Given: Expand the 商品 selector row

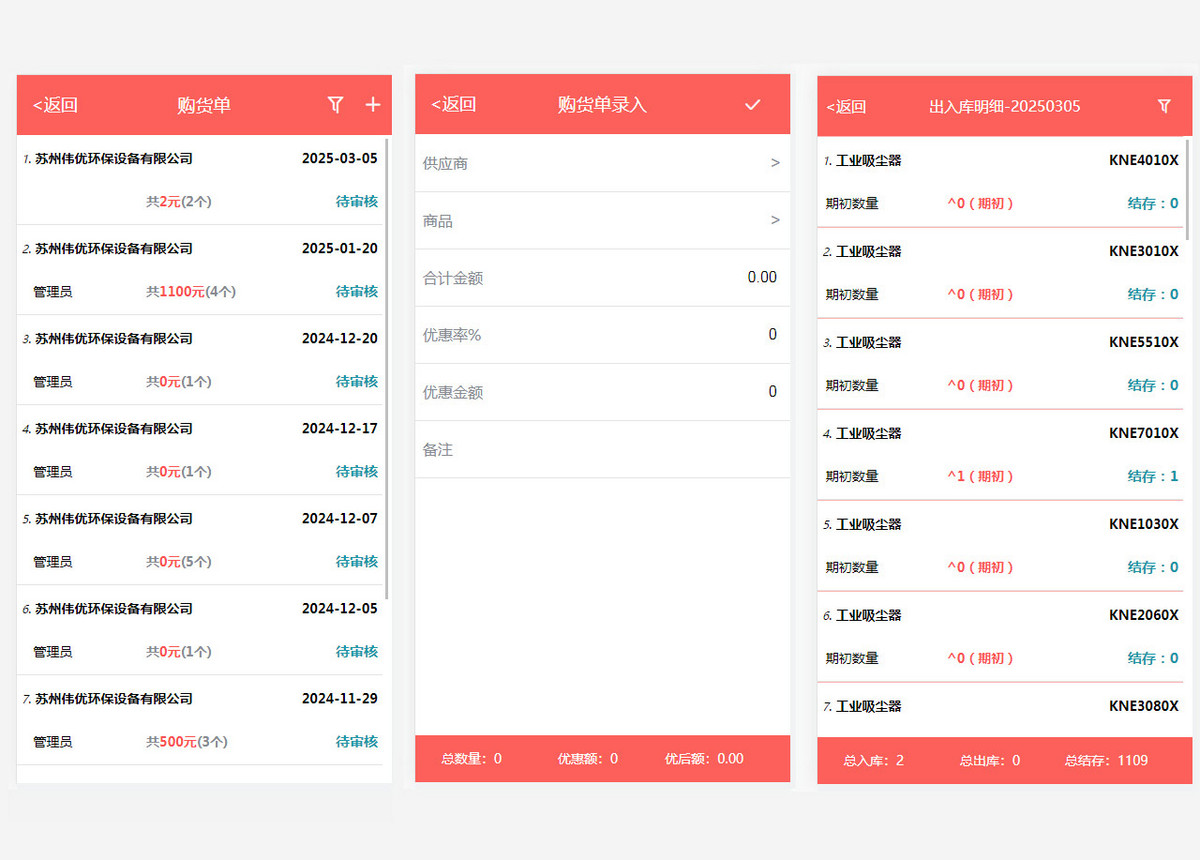Looking at the screenshot, I should tap(602, 221).
